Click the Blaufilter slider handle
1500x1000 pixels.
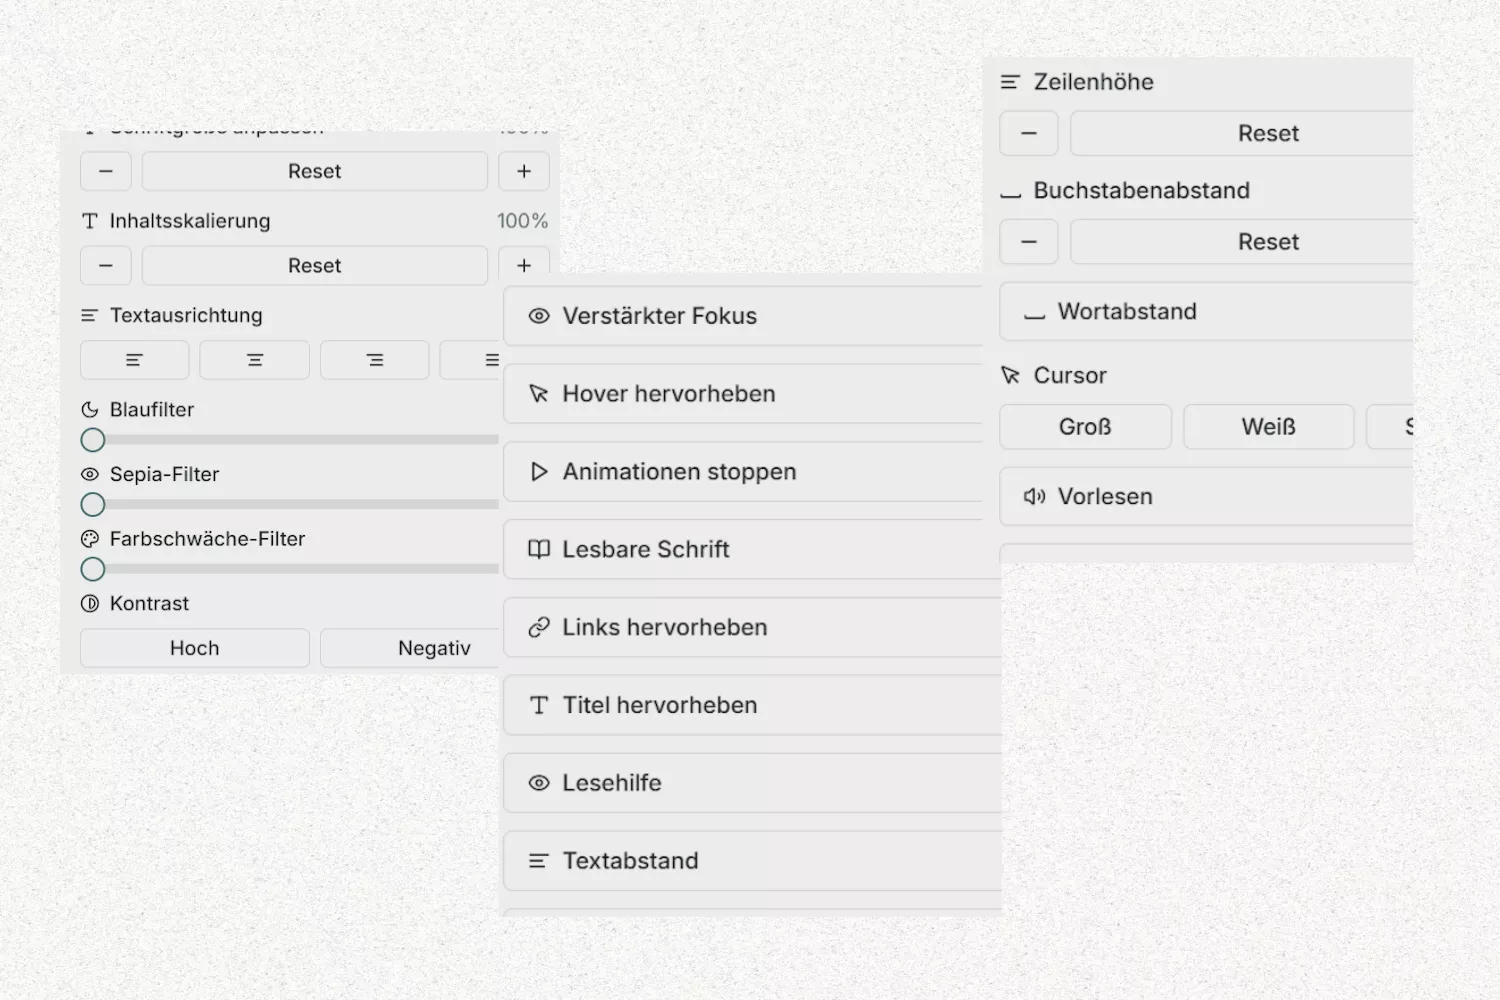point(93,440)
